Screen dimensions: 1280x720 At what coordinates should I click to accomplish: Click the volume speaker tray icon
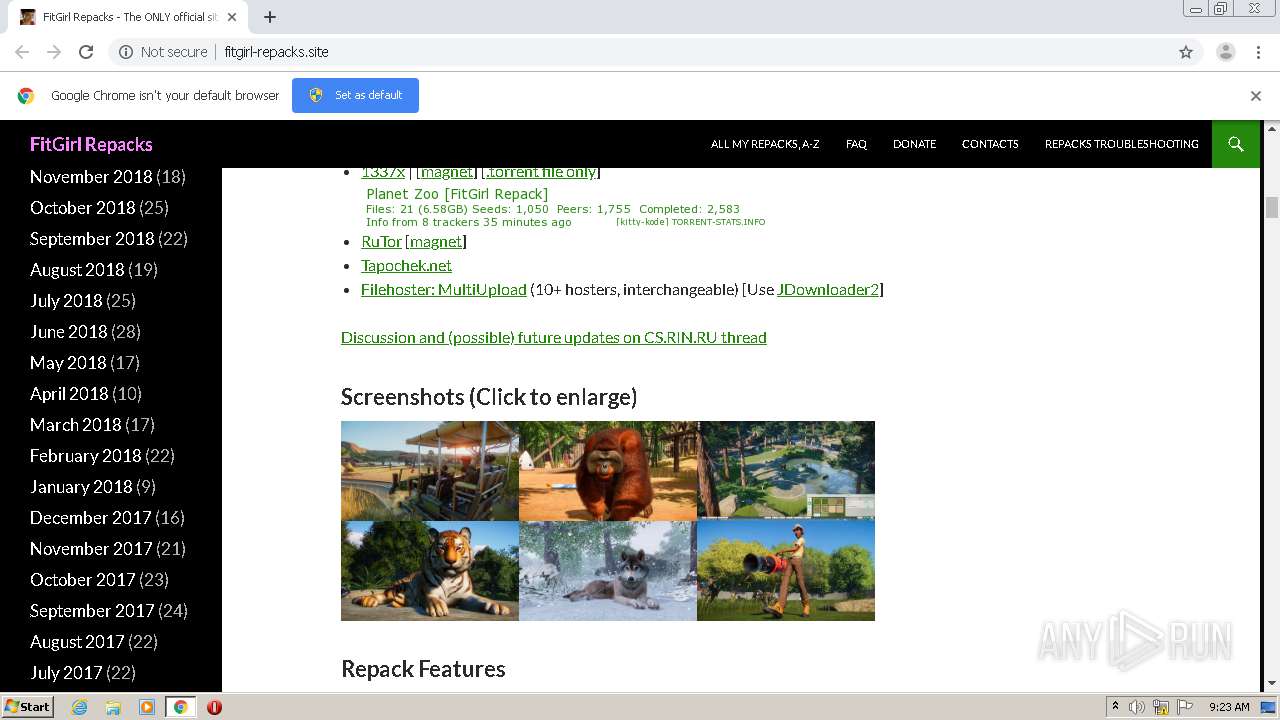(1137, 707)
